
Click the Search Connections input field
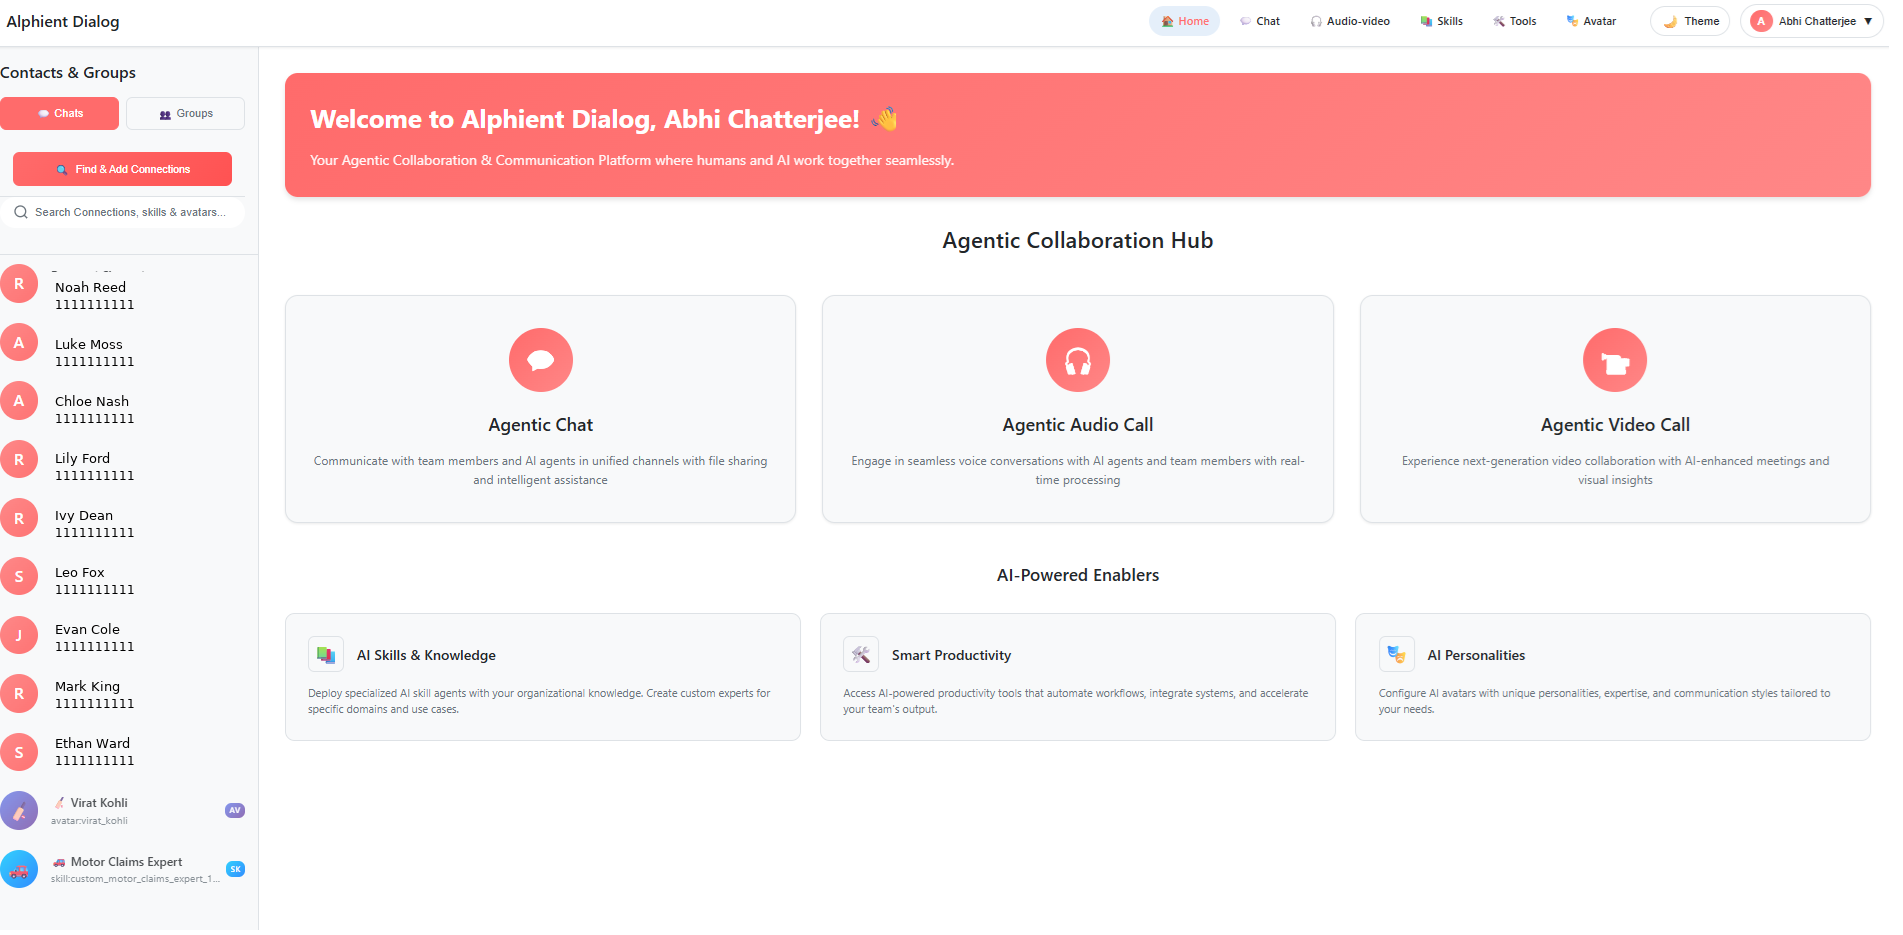pyautogui.click(x=130, y=212)
